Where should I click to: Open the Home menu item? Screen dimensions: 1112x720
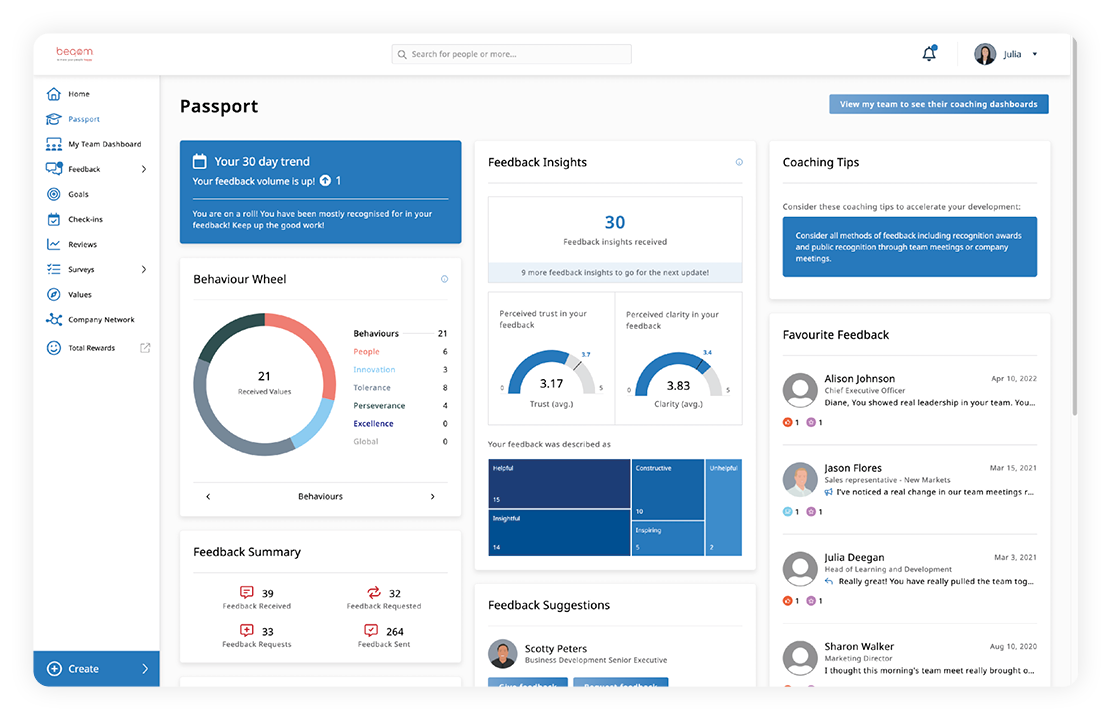tap(79, 94)
